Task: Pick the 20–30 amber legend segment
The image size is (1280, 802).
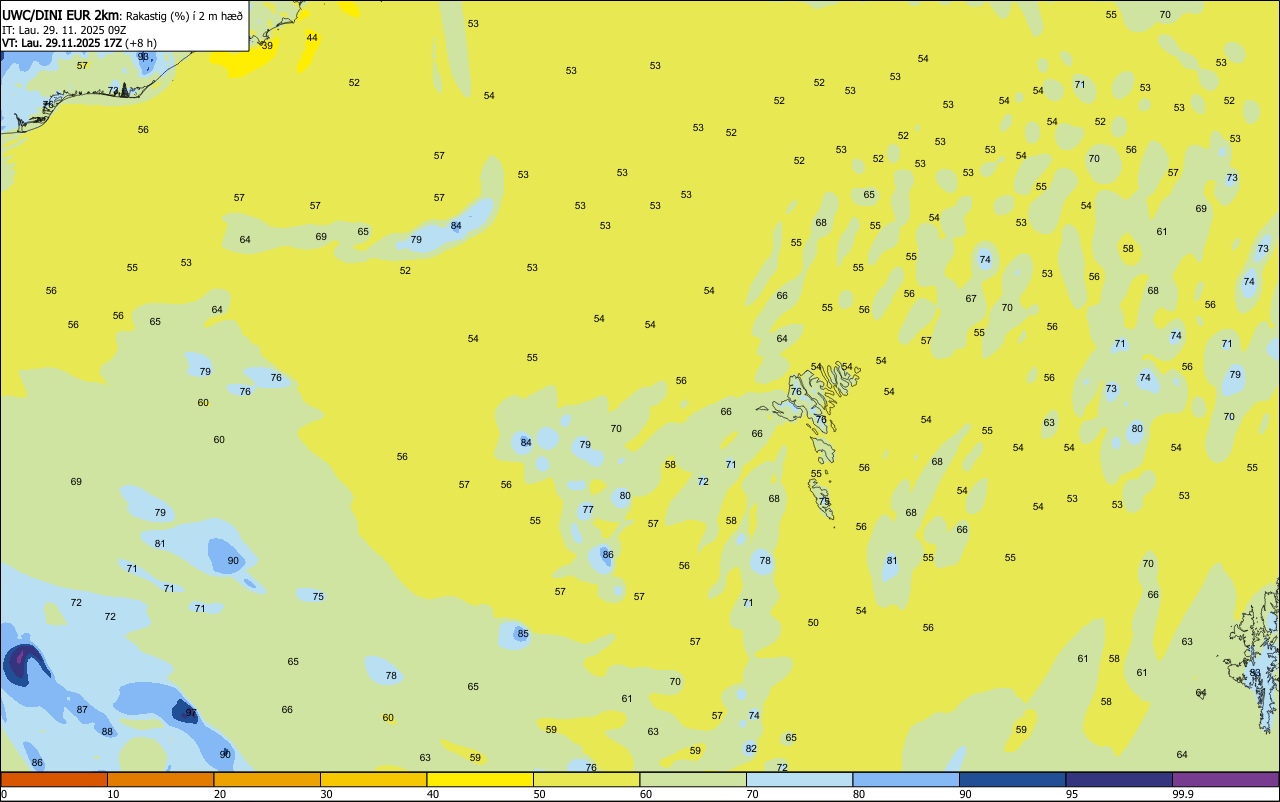Action: coord(267,779)
